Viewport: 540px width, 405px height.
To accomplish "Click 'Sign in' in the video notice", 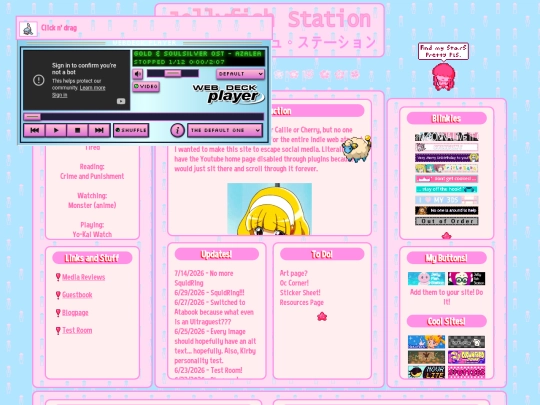I will (x=60, y=95).
